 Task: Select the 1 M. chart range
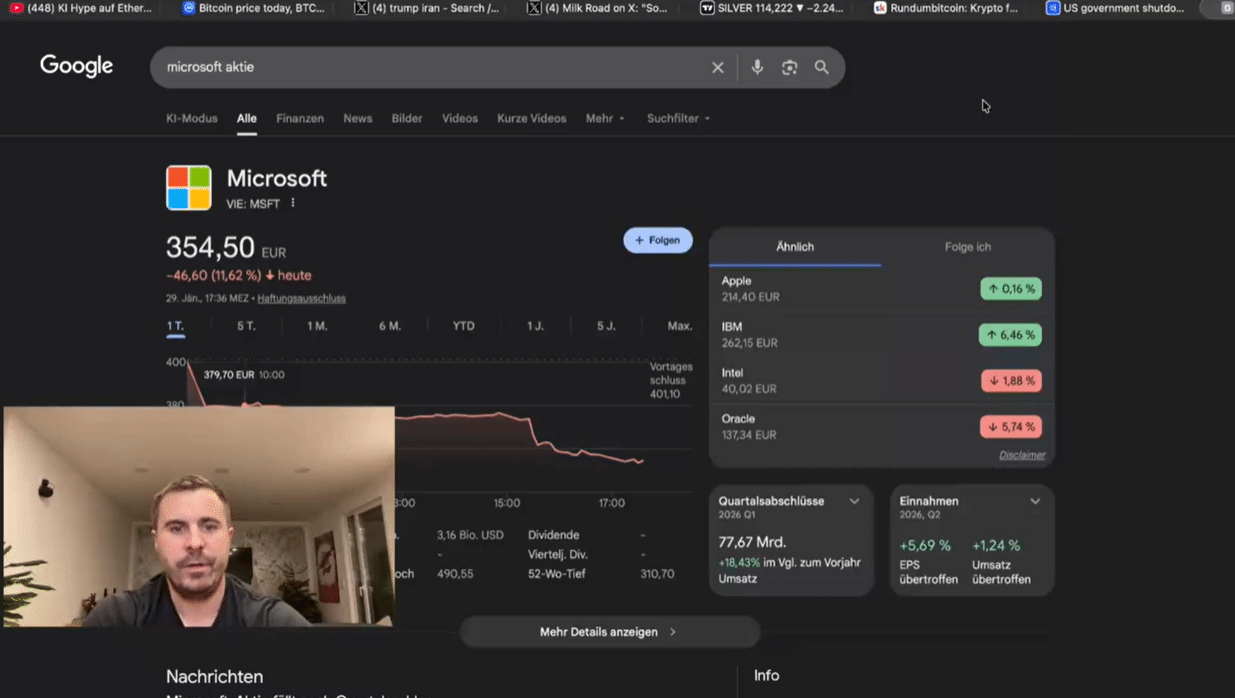coord(317,326)
